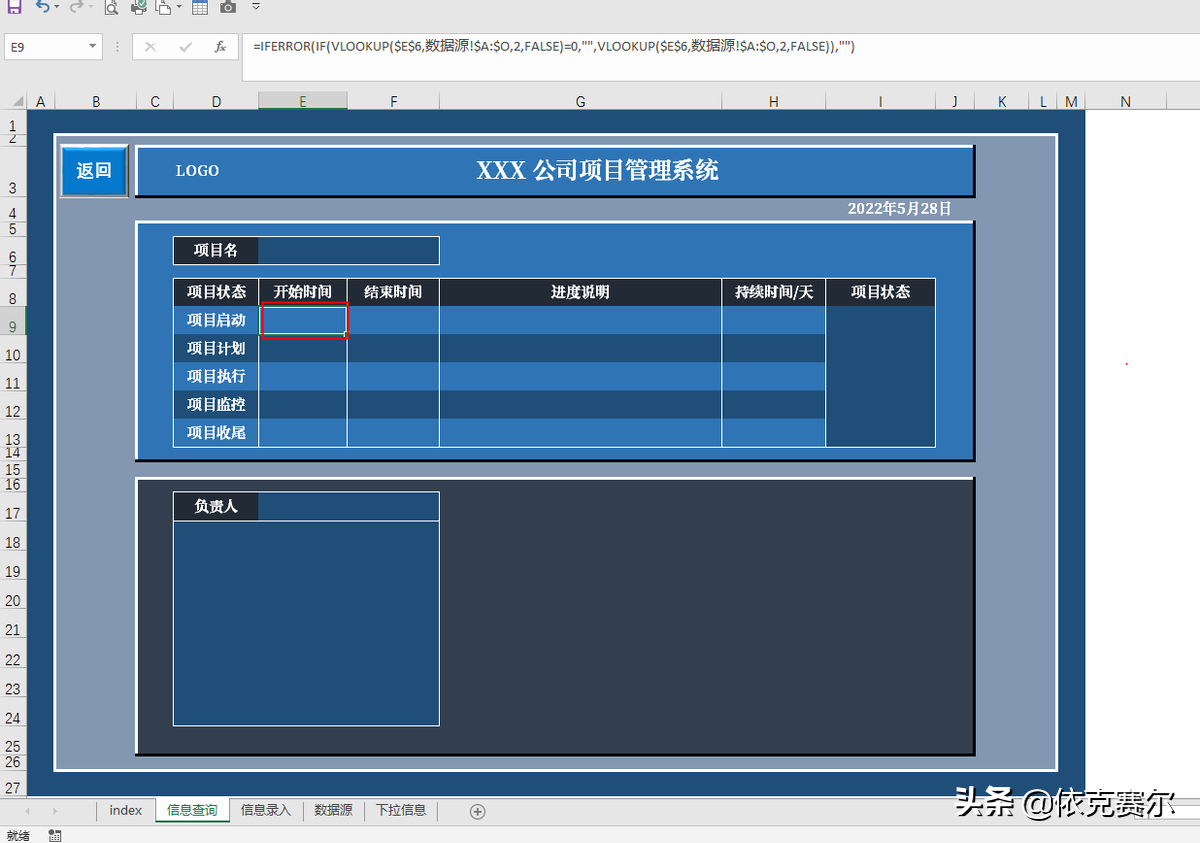Click the Cancel (X) formula button
This screenshot has height=843, width=1200.
click(150, 47)
